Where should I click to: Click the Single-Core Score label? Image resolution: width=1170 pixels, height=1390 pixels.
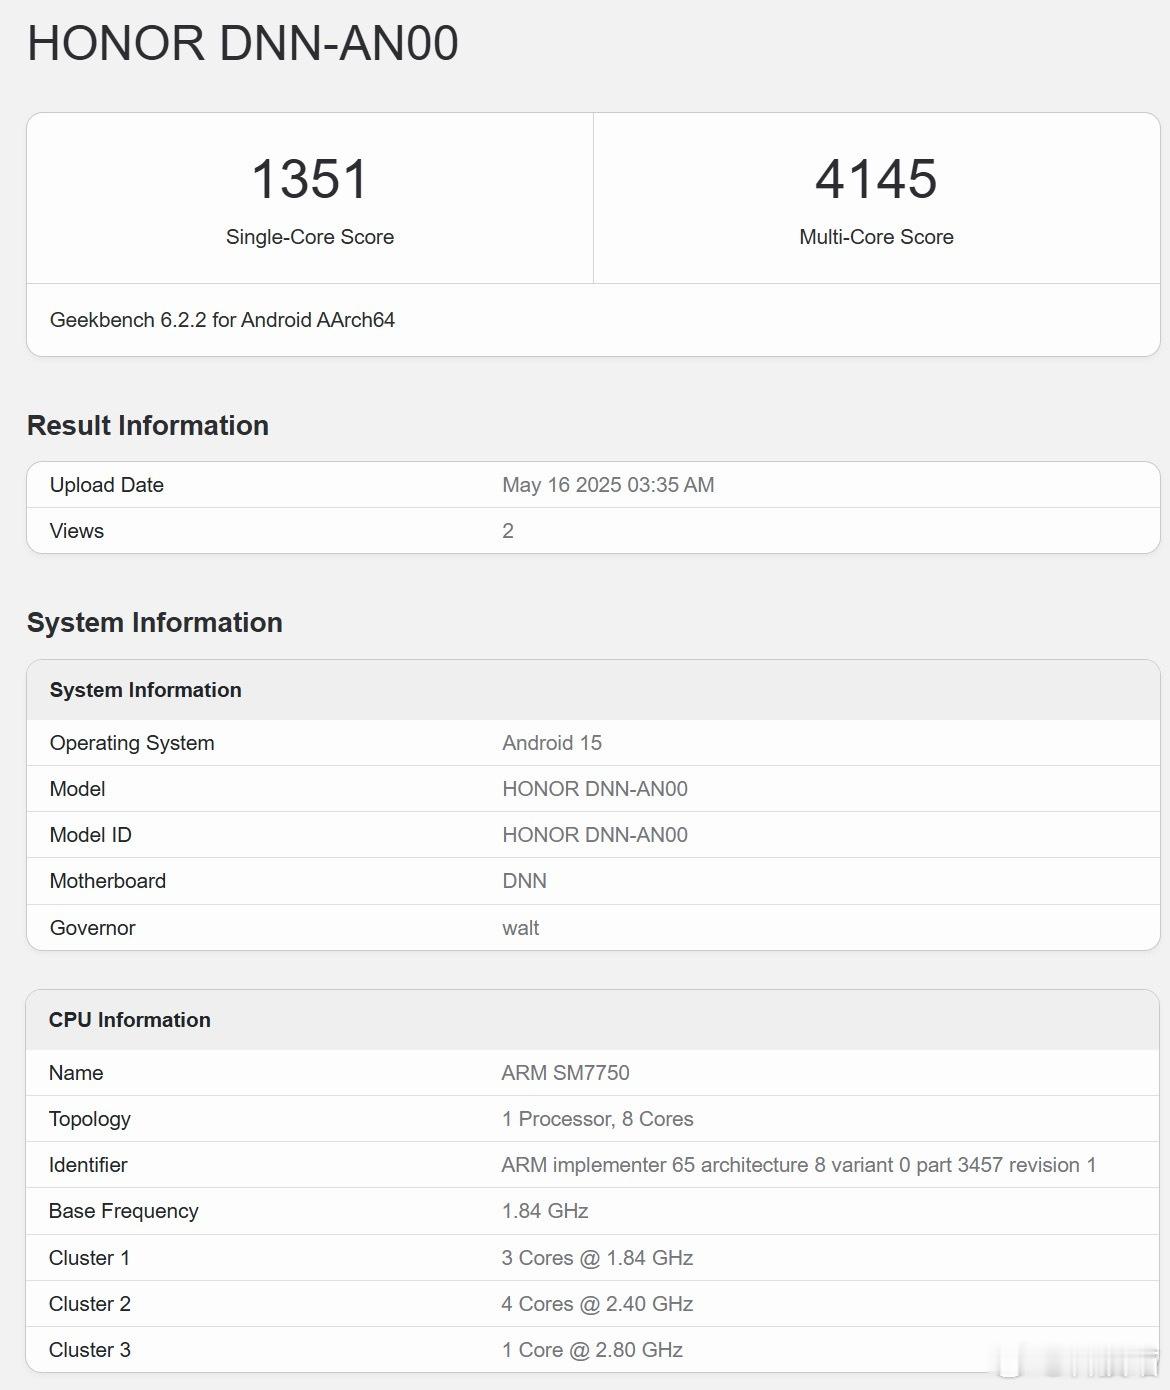click(310, 237)
